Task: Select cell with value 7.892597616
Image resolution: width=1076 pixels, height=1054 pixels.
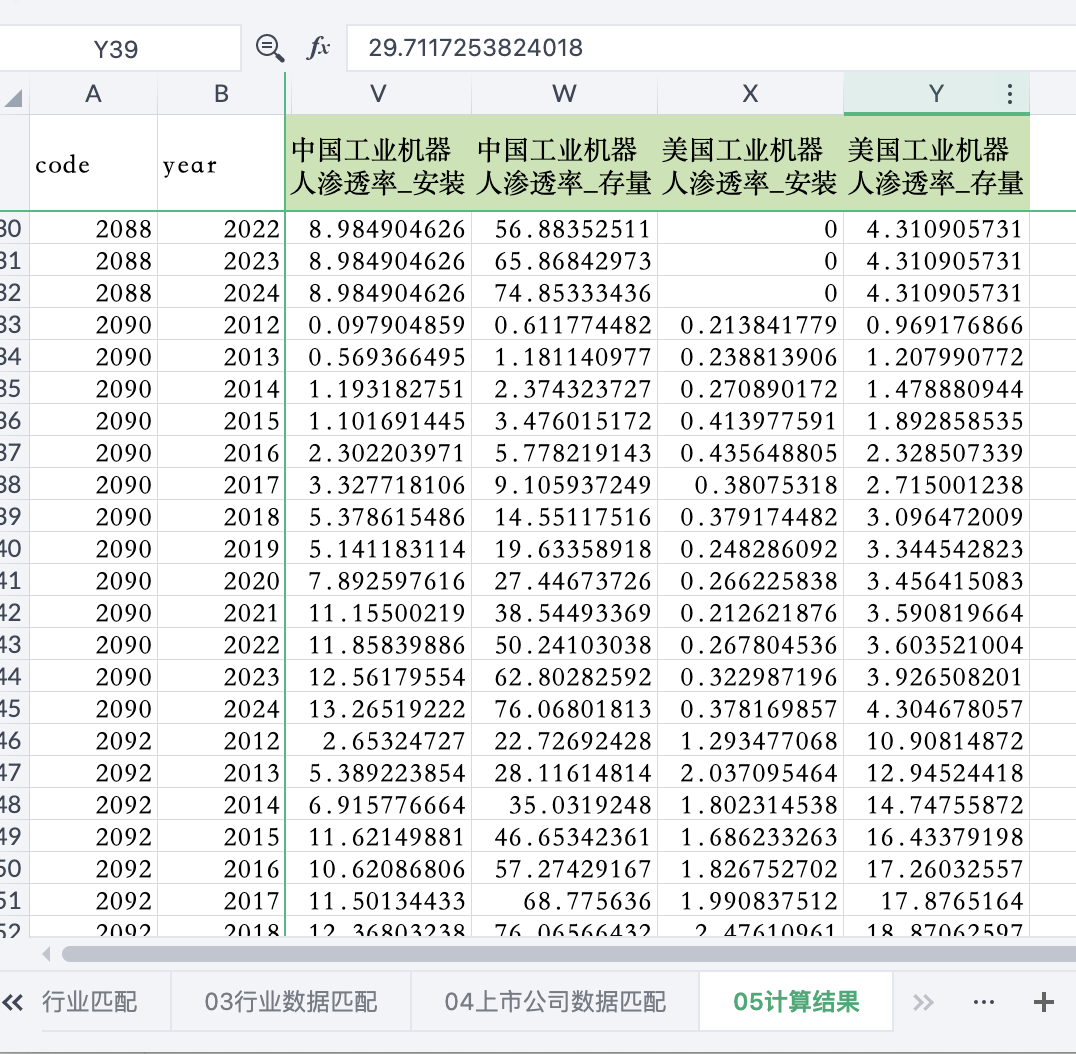Action: point(378,581)
